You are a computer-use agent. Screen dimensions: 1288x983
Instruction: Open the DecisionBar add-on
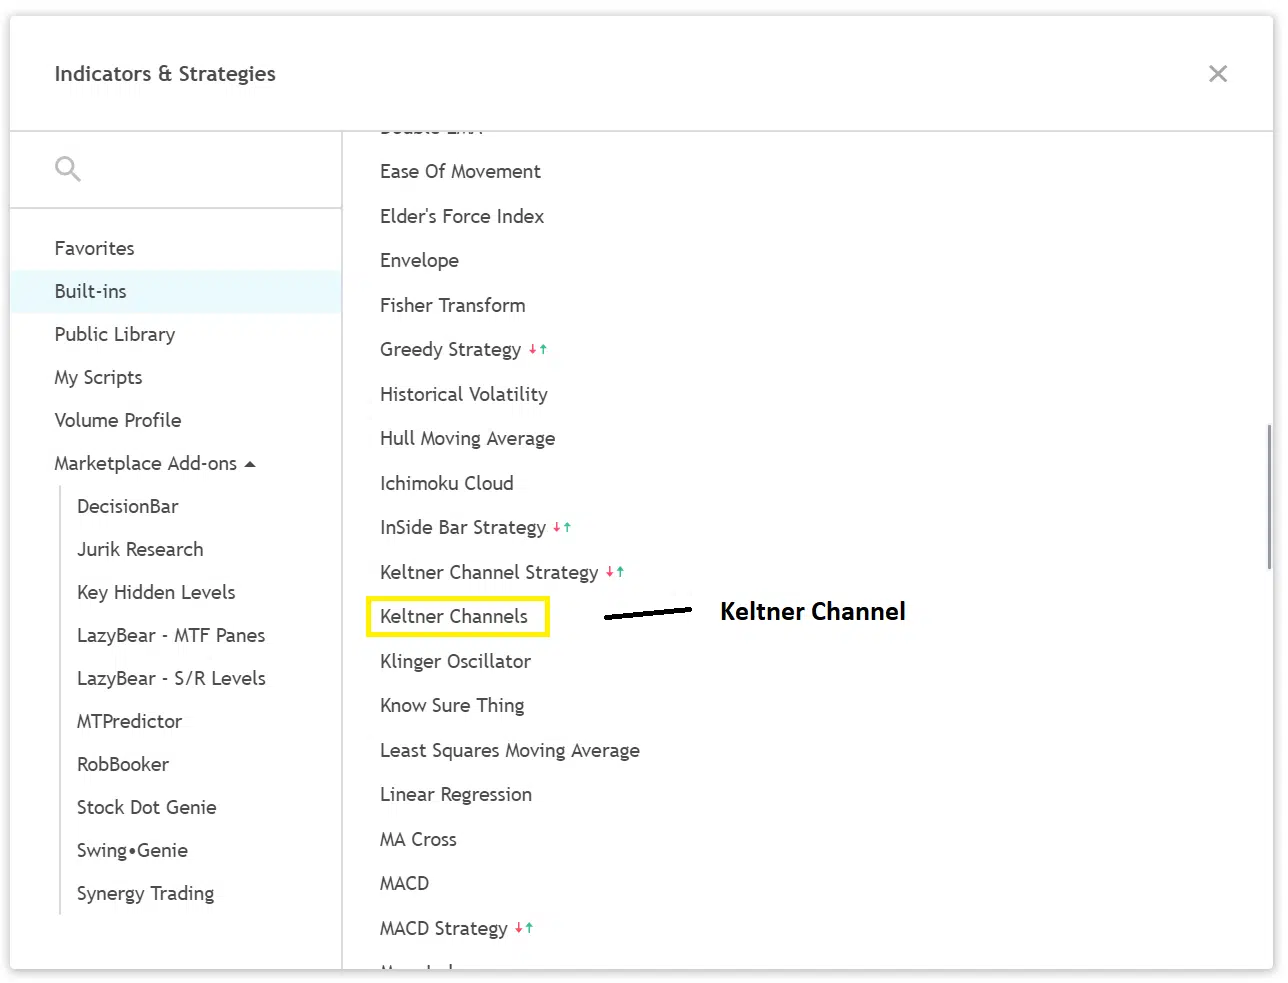tap(128, 506)
